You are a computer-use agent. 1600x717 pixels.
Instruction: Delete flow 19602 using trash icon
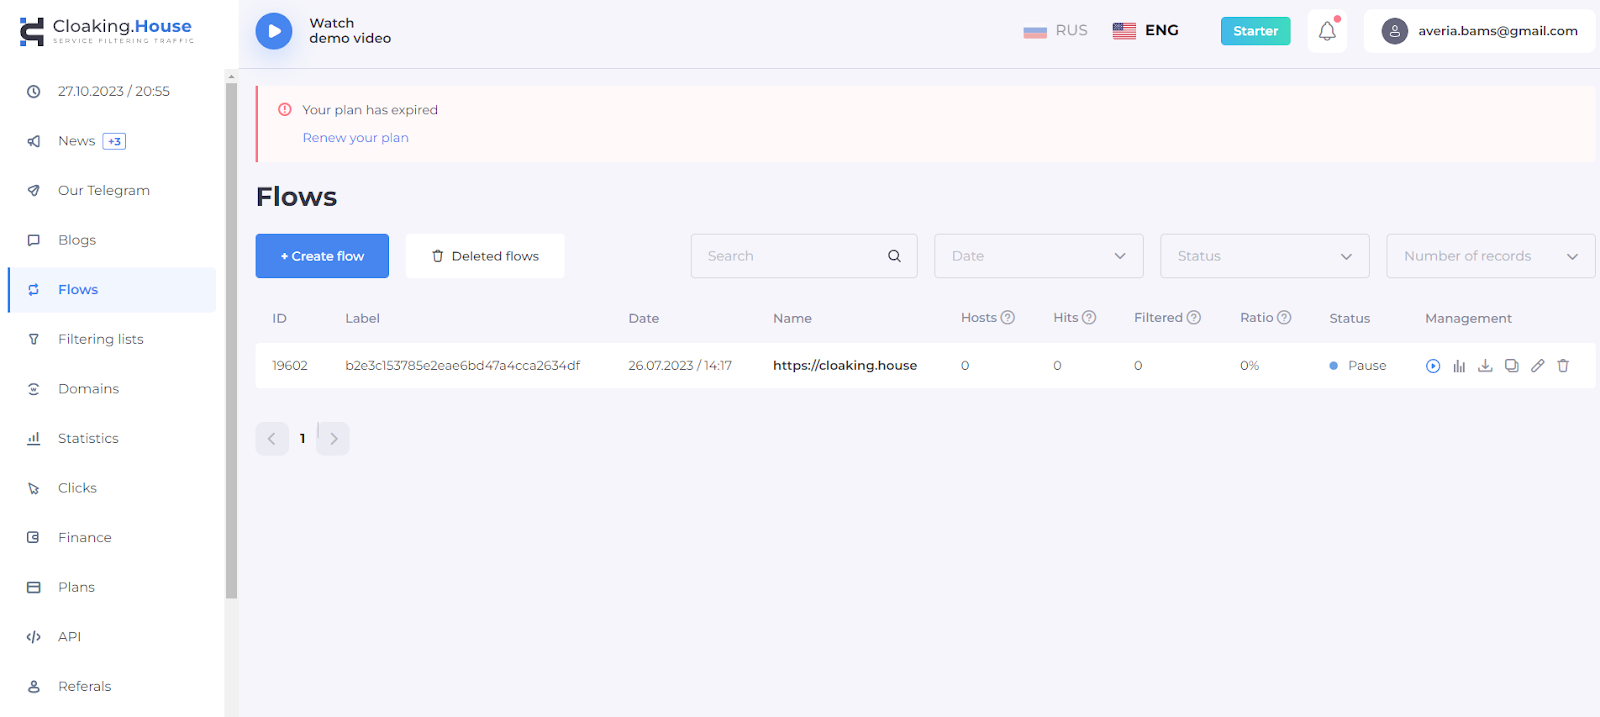click(x=1563, y=366)
